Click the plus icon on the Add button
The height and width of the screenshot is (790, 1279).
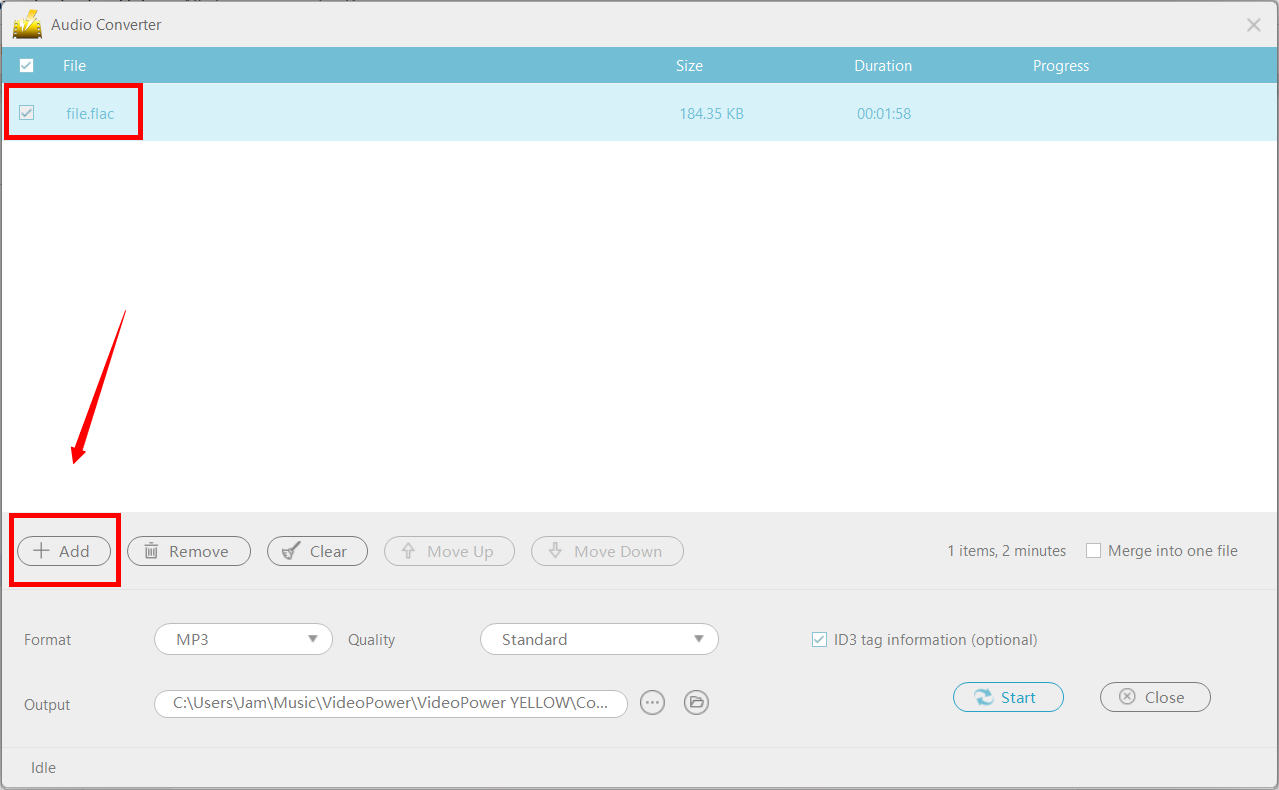coord(41,550)
